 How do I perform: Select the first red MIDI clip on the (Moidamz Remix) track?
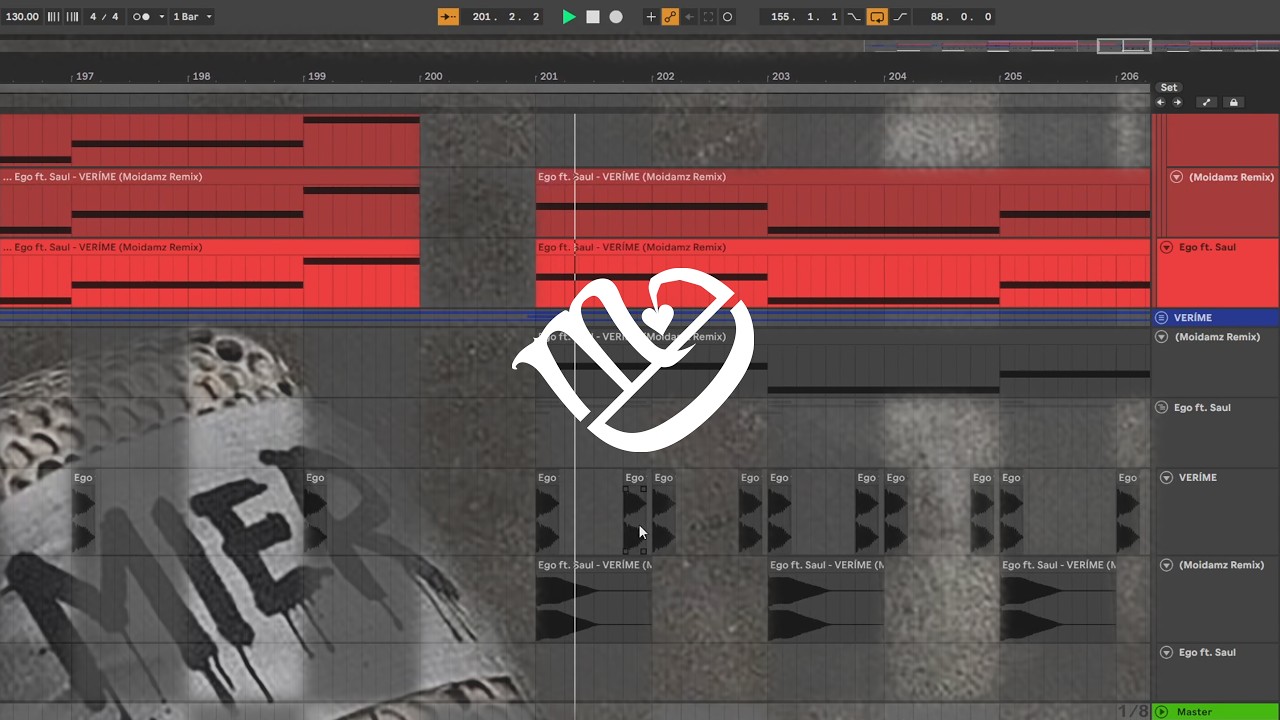point(210,203)
